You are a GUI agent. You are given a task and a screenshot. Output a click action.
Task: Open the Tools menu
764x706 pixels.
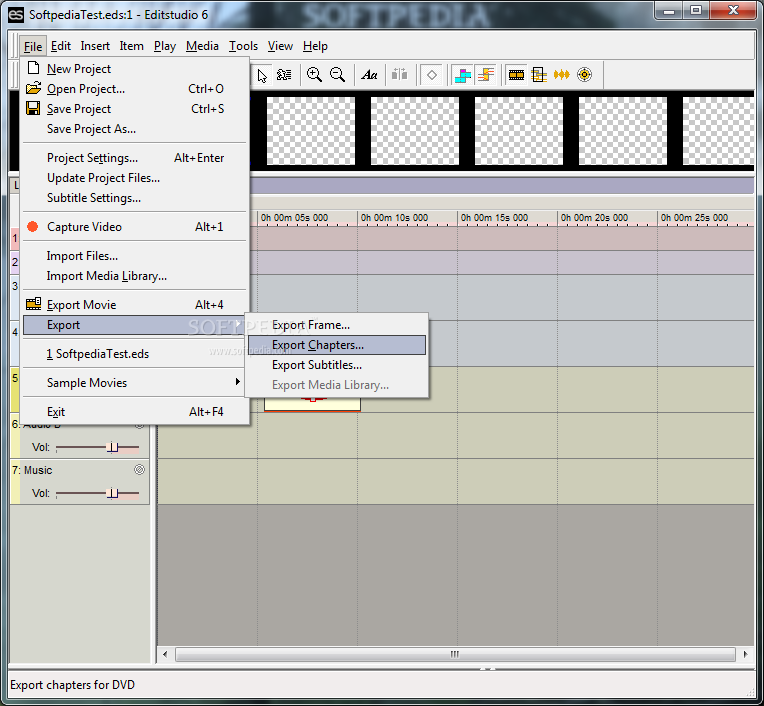tap(243, 46)
